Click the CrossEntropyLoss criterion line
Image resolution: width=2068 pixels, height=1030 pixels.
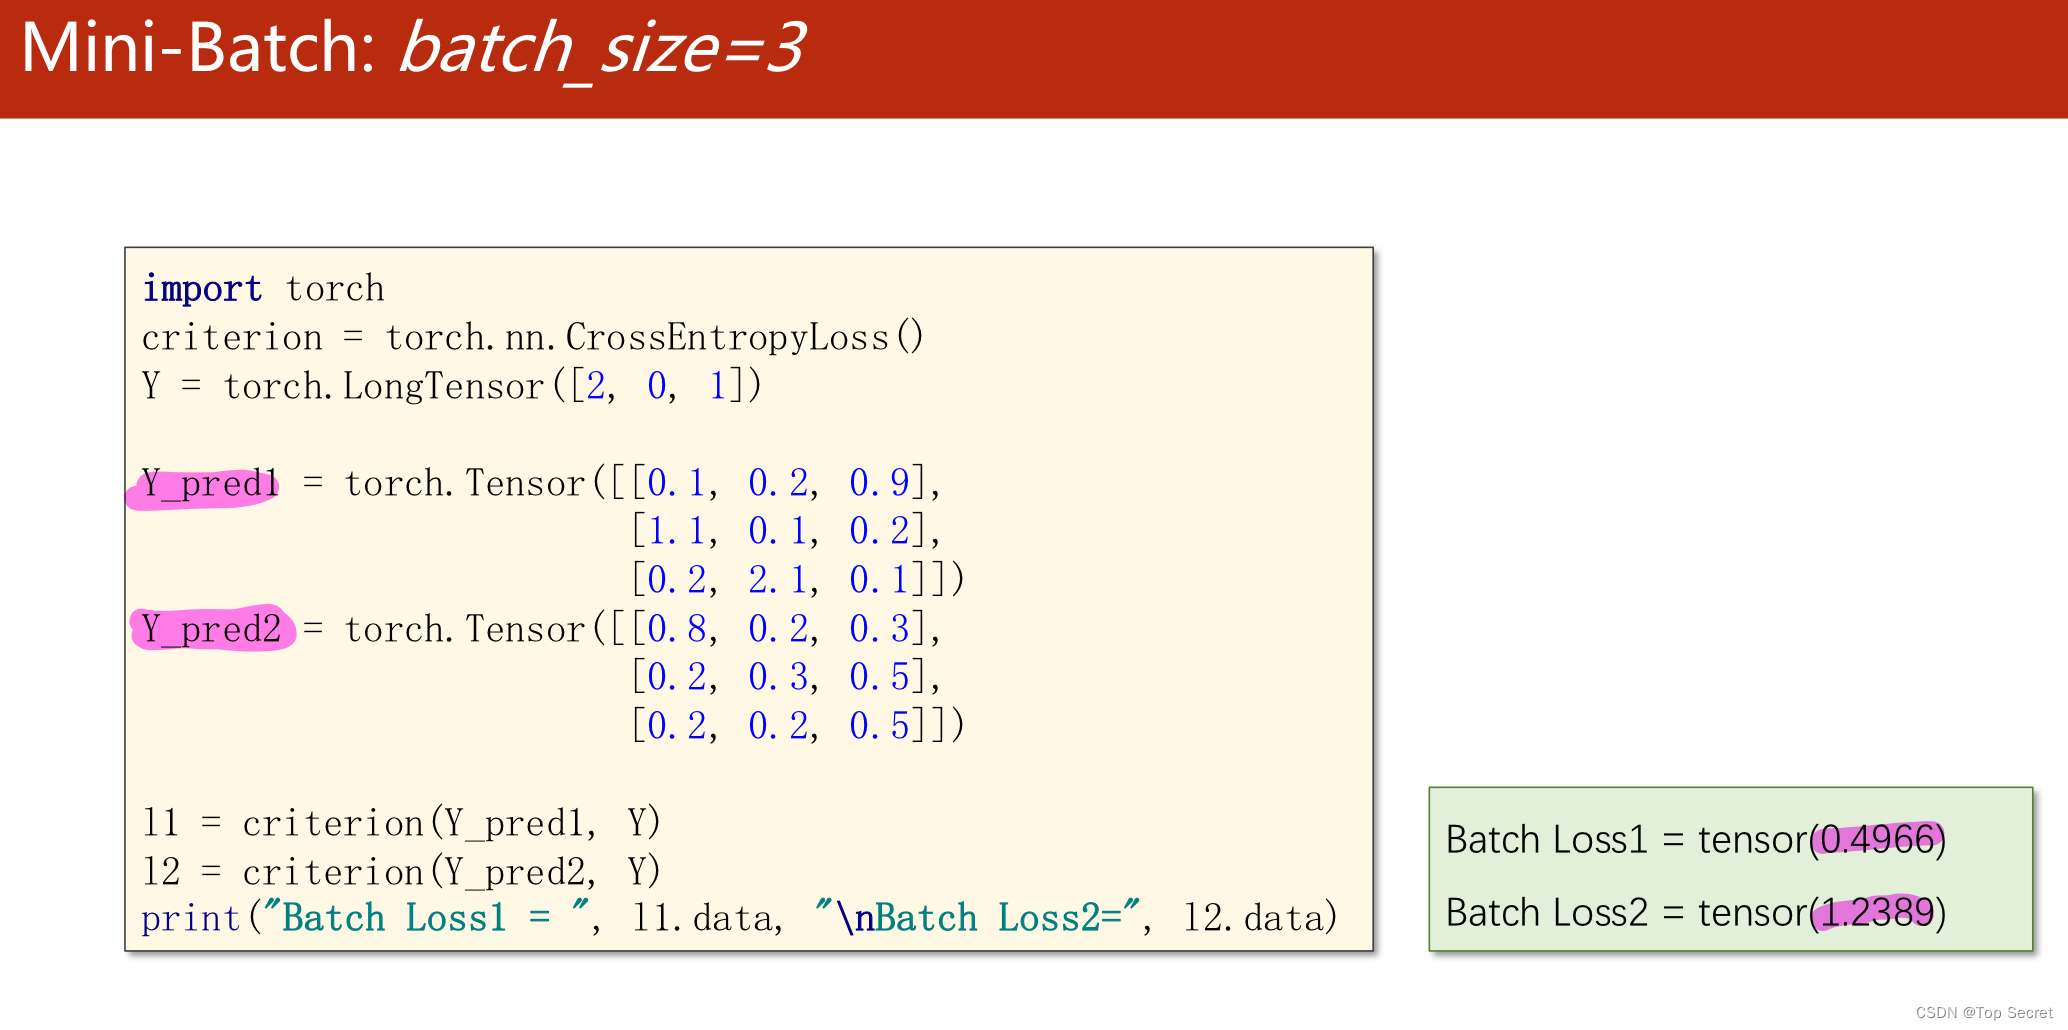[533, 337]
